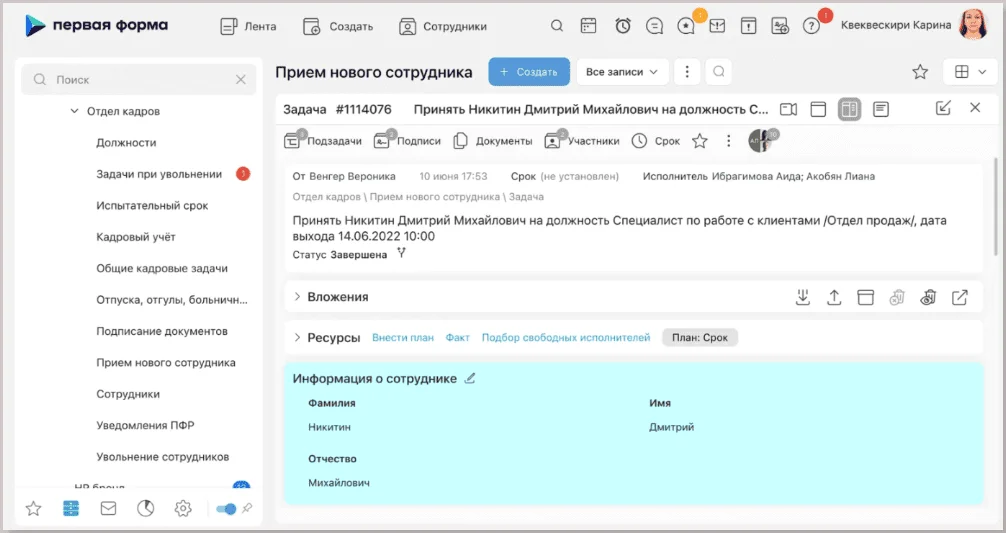Toggle the switch in sidebar footer
This screenshot has width=1006, height=533.
click(x=226, y=508)
